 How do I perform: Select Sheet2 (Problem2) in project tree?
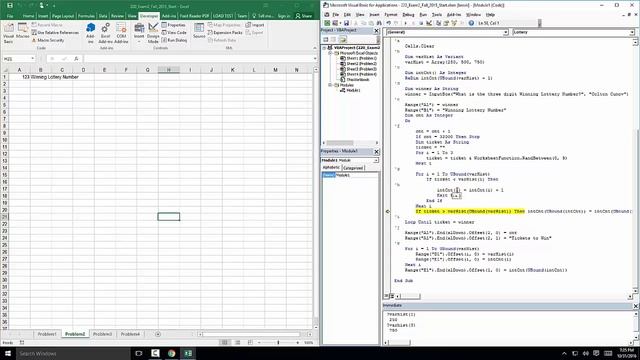click(361, 64)
